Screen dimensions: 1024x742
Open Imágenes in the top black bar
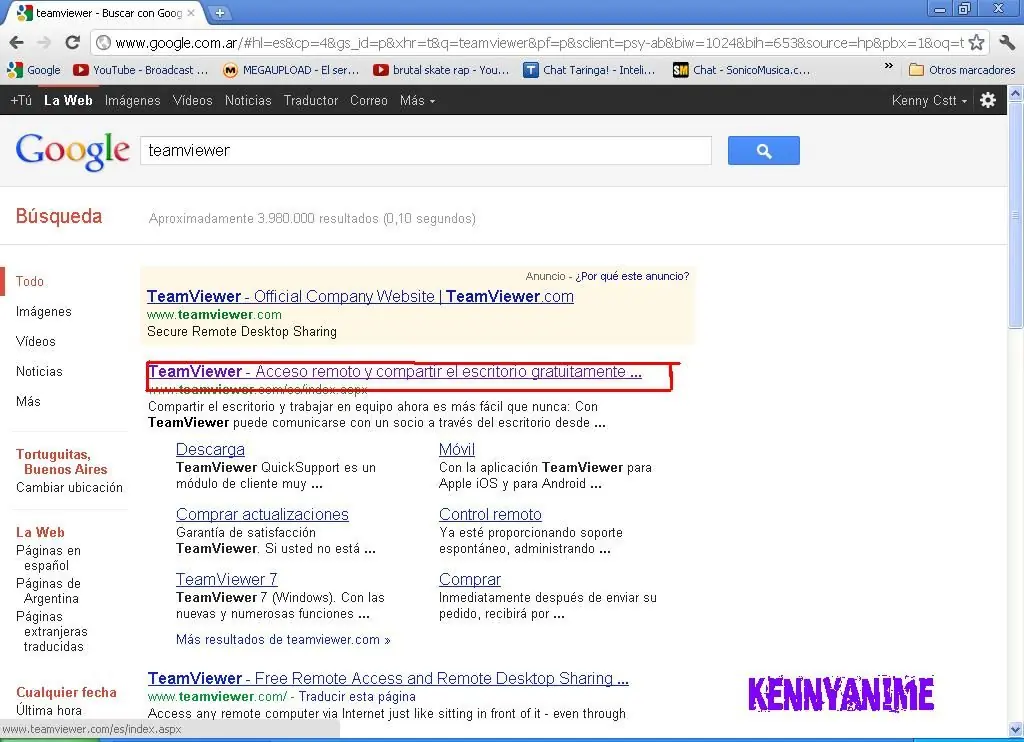133,101
